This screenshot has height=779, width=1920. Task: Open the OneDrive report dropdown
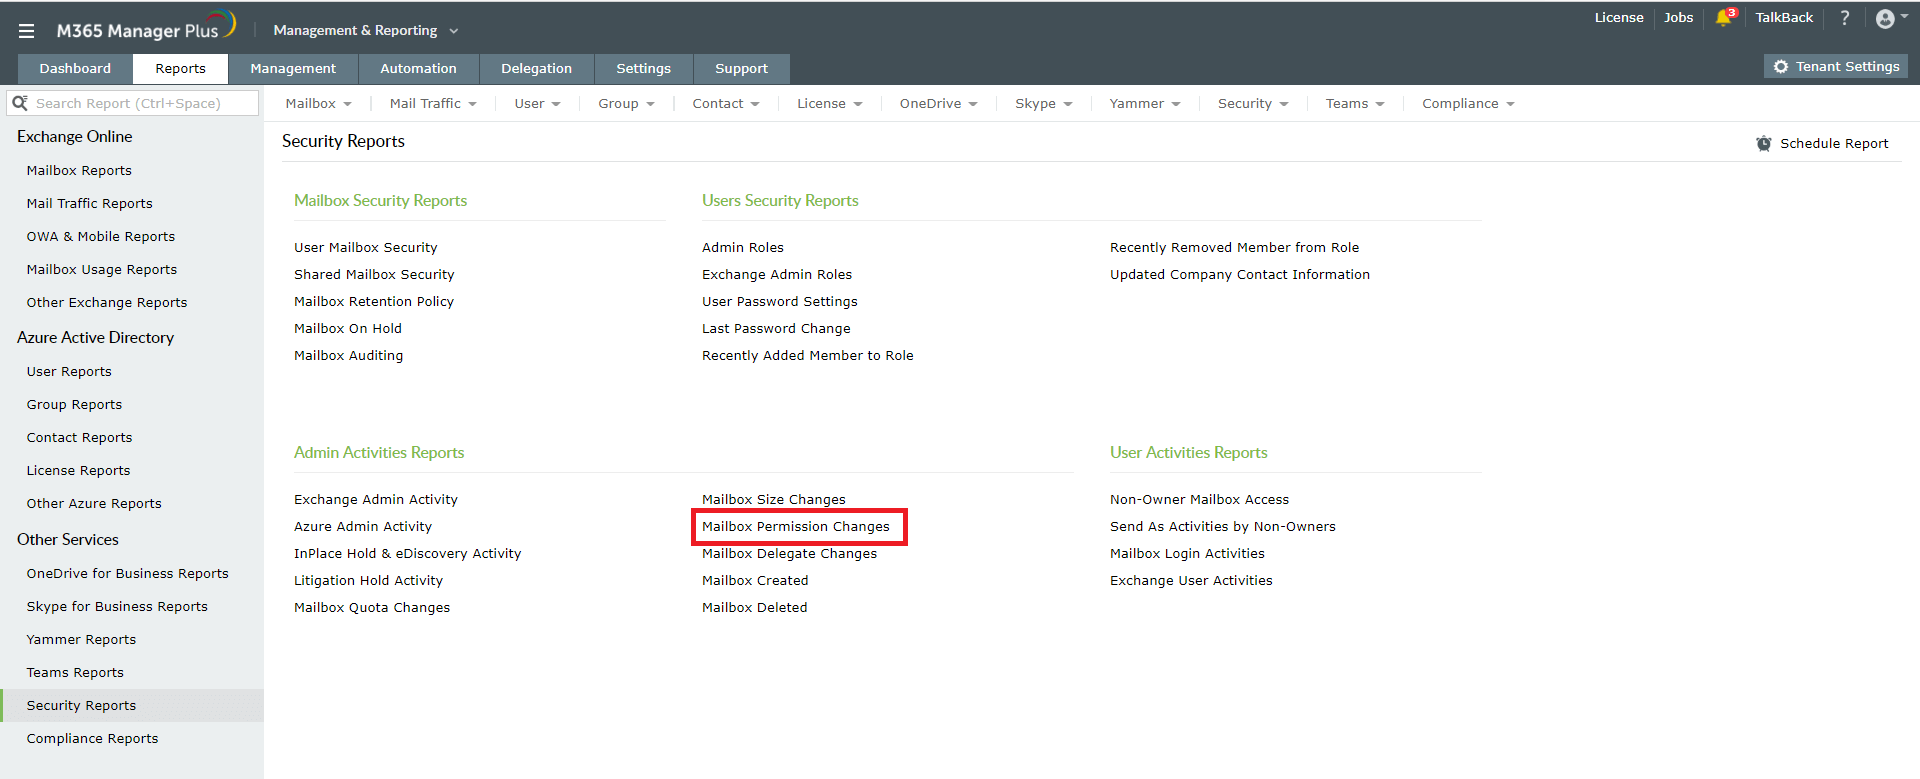click(x=939, y=103)
